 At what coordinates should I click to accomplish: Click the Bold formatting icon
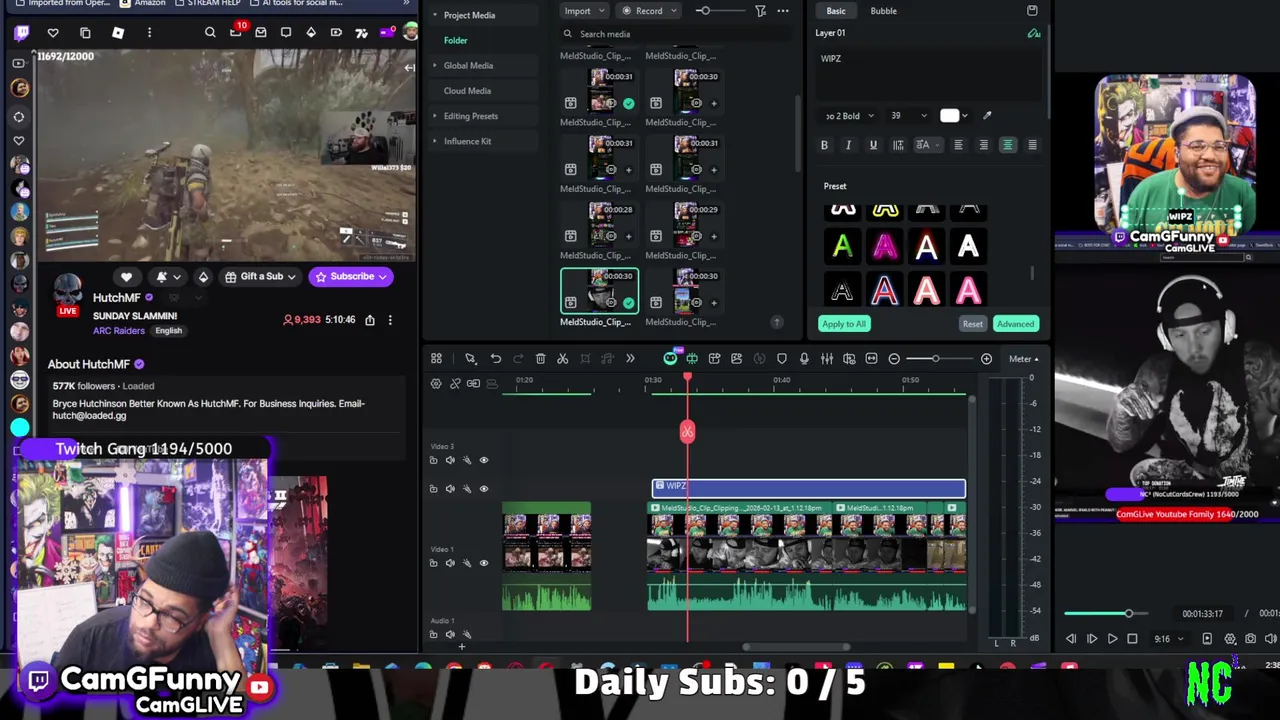(824, 146)
